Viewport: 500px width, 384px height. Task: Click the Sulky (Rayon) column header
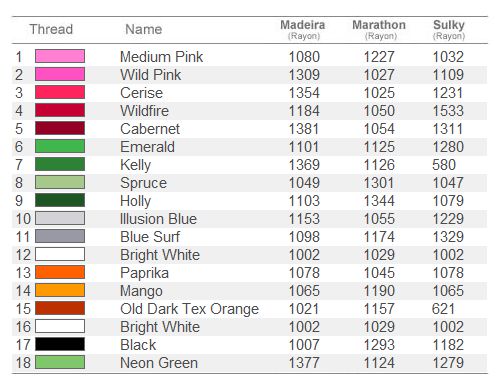[449, 30]
